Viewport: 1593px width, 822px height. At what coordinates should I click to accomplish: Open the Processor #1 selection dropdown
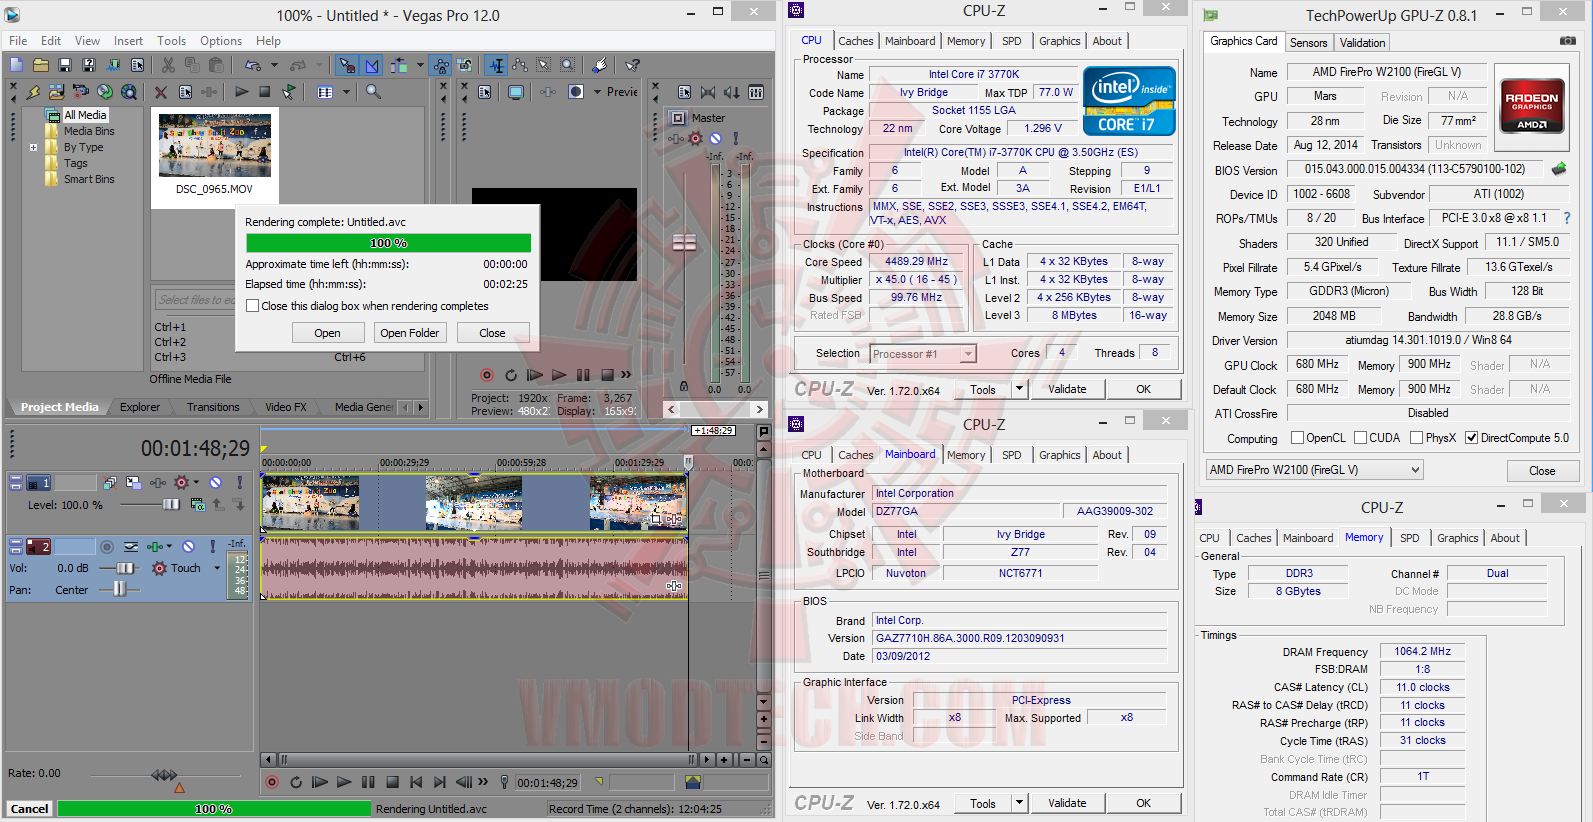(x=923, y=354)
